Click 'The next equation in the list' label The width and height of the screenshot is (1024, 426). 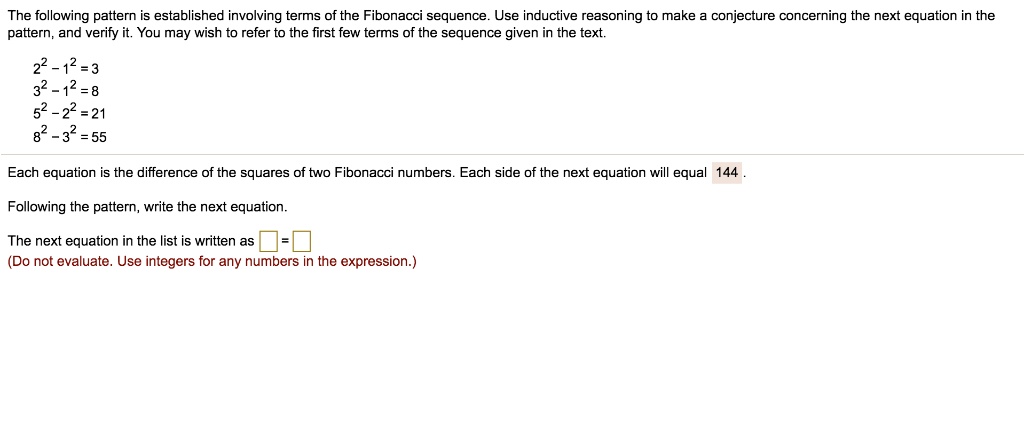click(131, 241)
